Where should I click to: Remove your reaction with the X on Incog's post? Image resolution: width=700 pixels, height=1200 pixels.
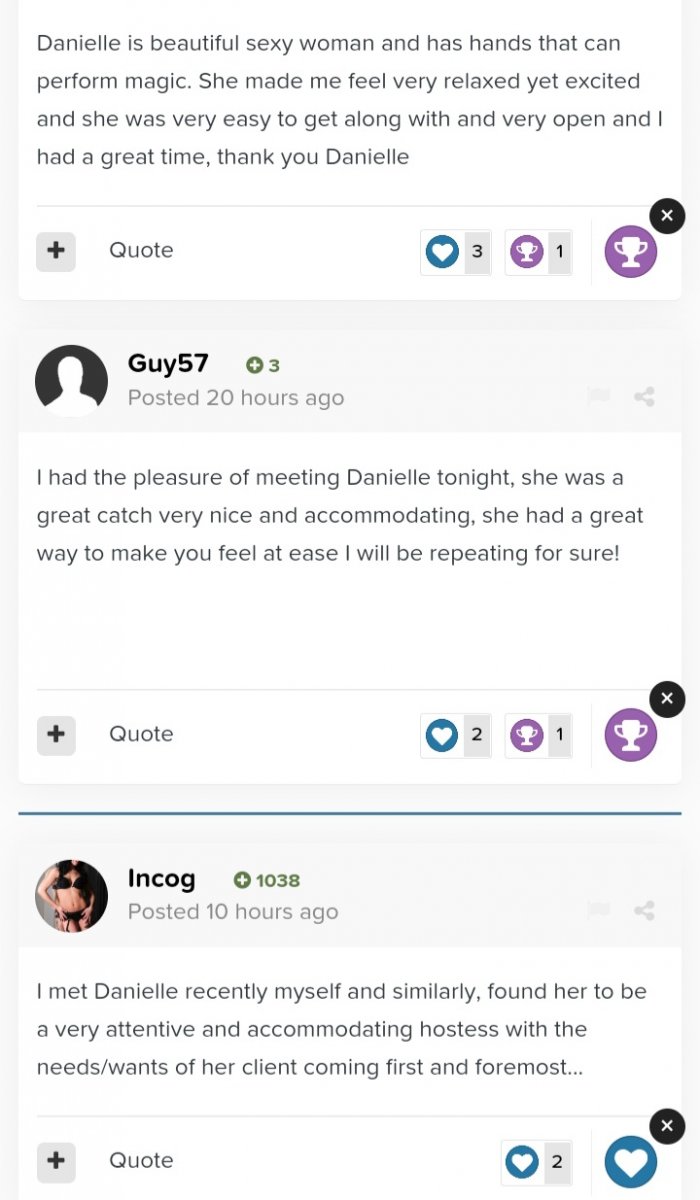point(667,1127)
